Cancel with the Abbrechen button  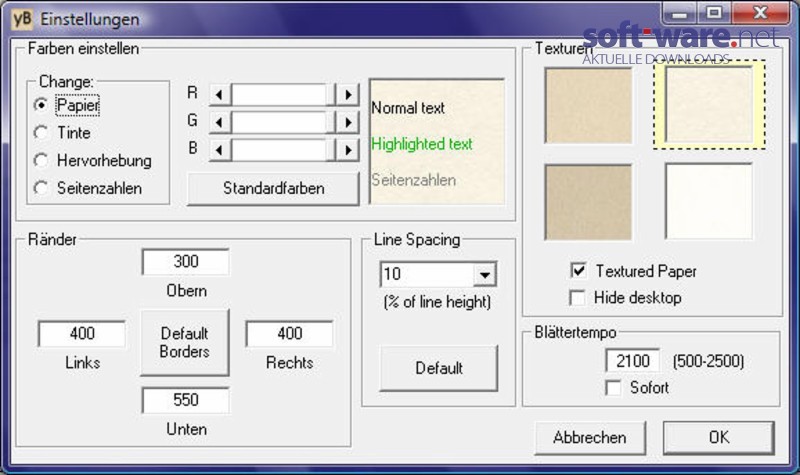pos(590,437)
